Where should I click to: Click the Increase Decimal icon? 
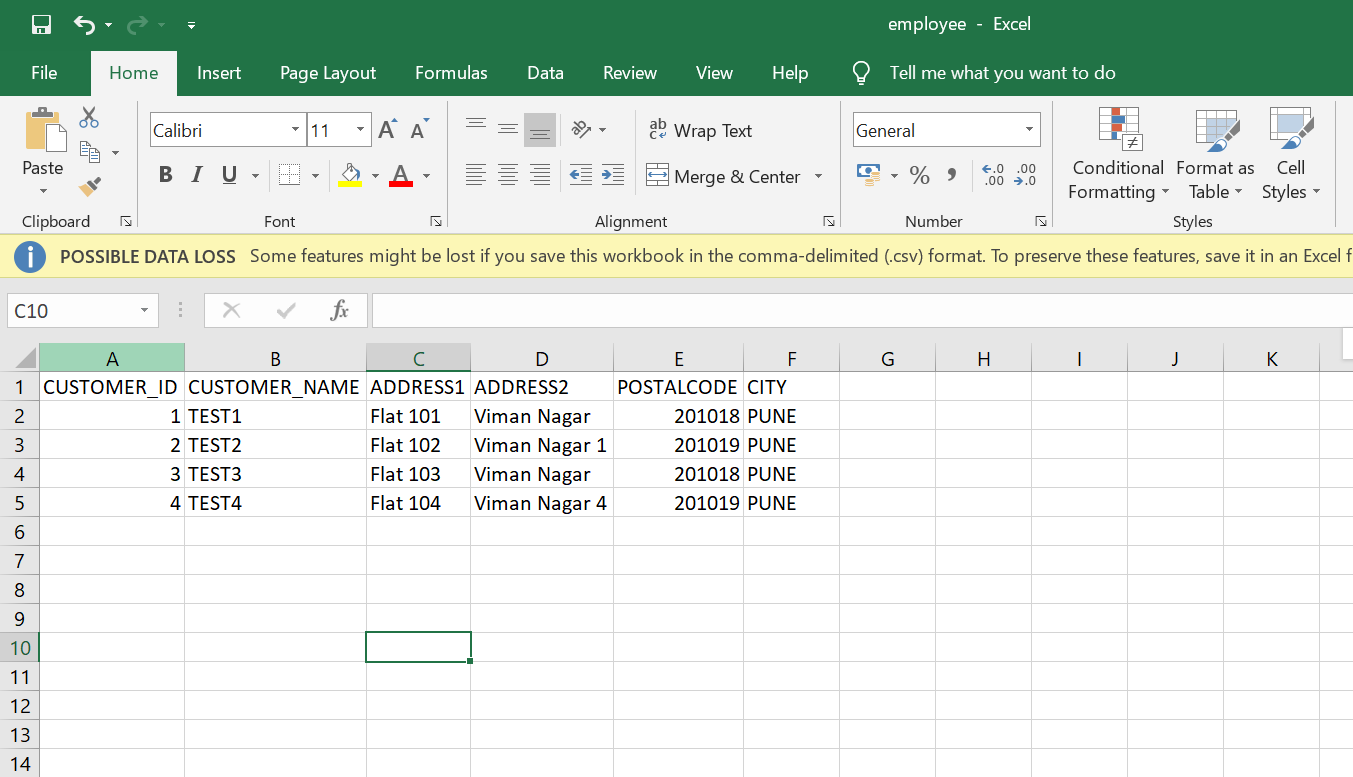pyautogui.click(x=994, y=176)
